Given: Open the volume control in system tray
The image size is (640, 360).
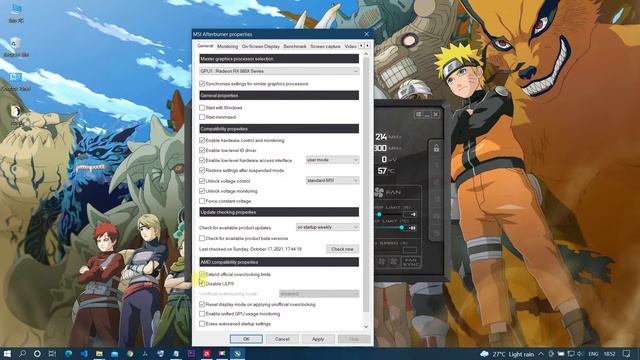Looking at the screenshot, I should (x=580, y=354).
